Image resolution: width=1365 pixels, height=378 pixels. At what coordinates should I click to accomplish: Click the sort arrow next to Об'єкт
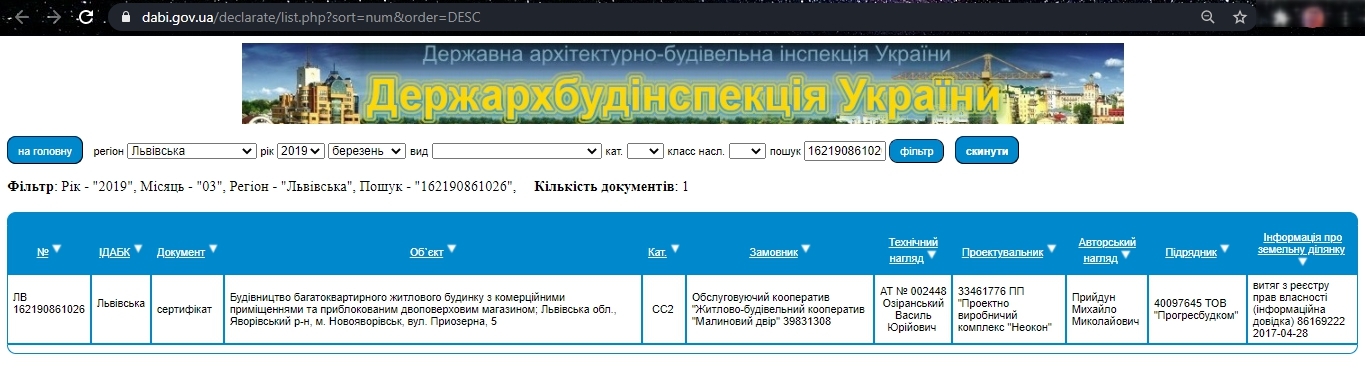(451, 249)
